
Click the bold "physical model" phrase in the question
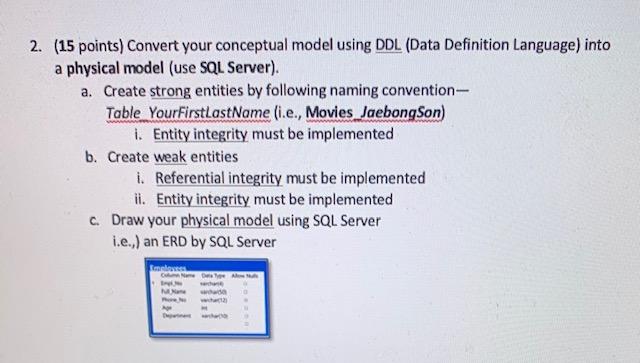(115, 68)
